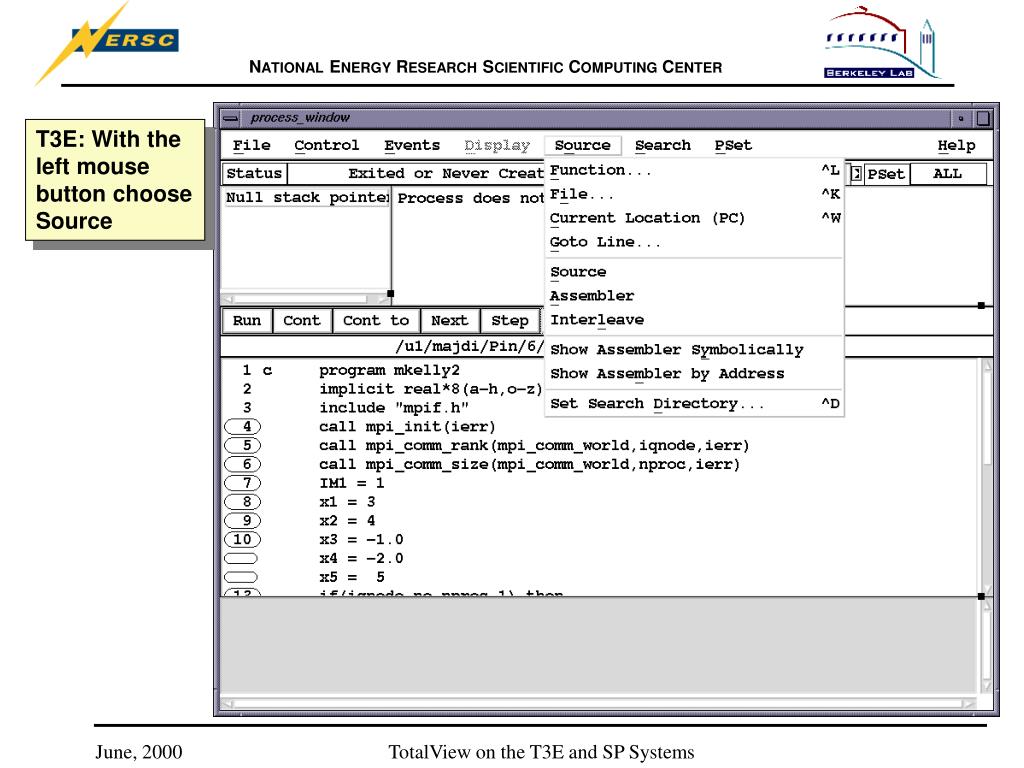Click the 'IM1 = 1' source line
Image resolution: width=1024 pixels, height=768 pixels.
coord(351,484)
